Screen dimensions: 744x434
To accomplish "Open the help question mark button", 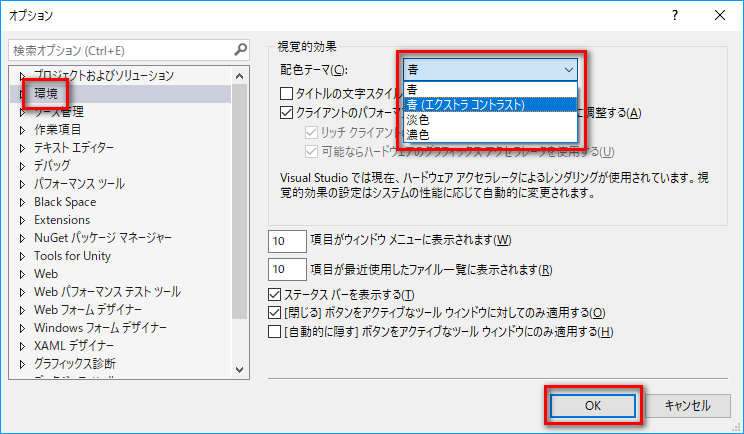I will [675, 15].
